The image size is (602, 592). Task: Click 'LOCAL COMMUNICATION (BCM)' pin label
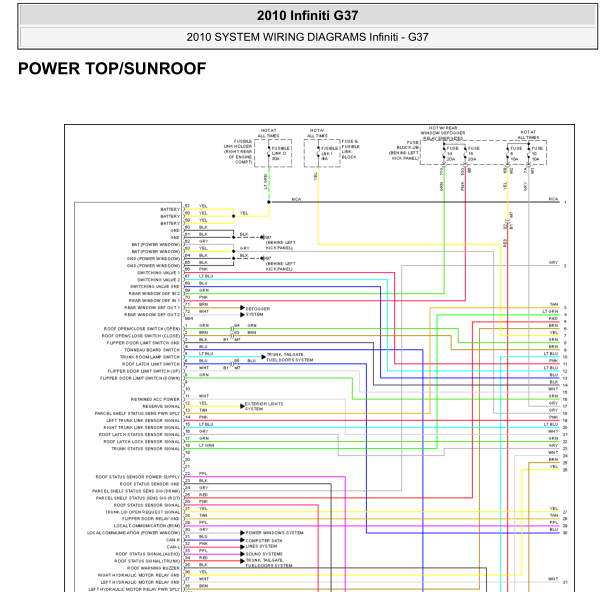tap(147, 525)
